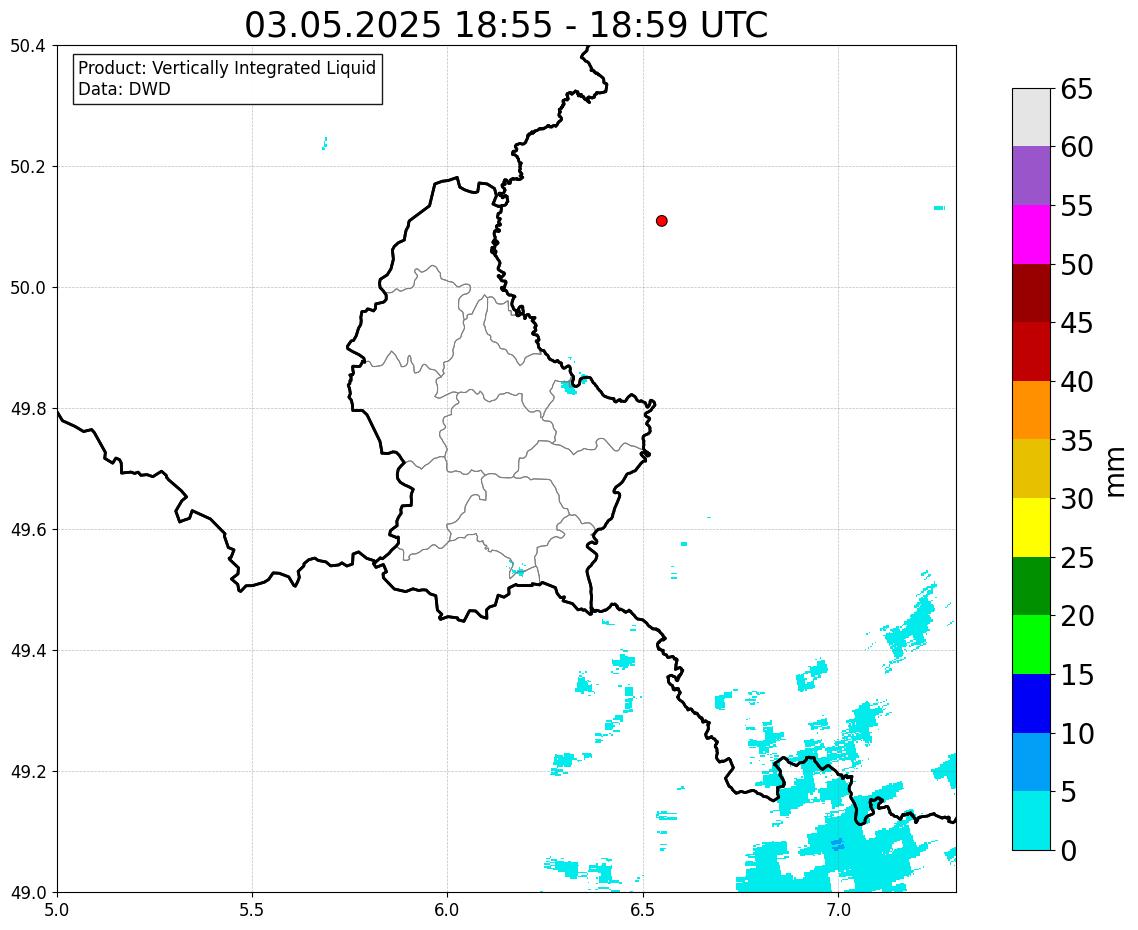Click the small blue VIL pixel inside large cyan area

pos(838,844)
